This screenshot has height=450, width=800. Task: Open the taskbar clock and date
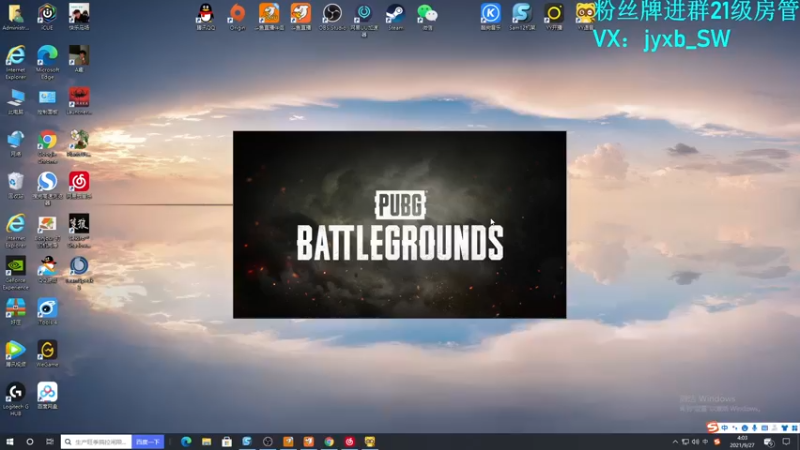[x=742, y=442]
